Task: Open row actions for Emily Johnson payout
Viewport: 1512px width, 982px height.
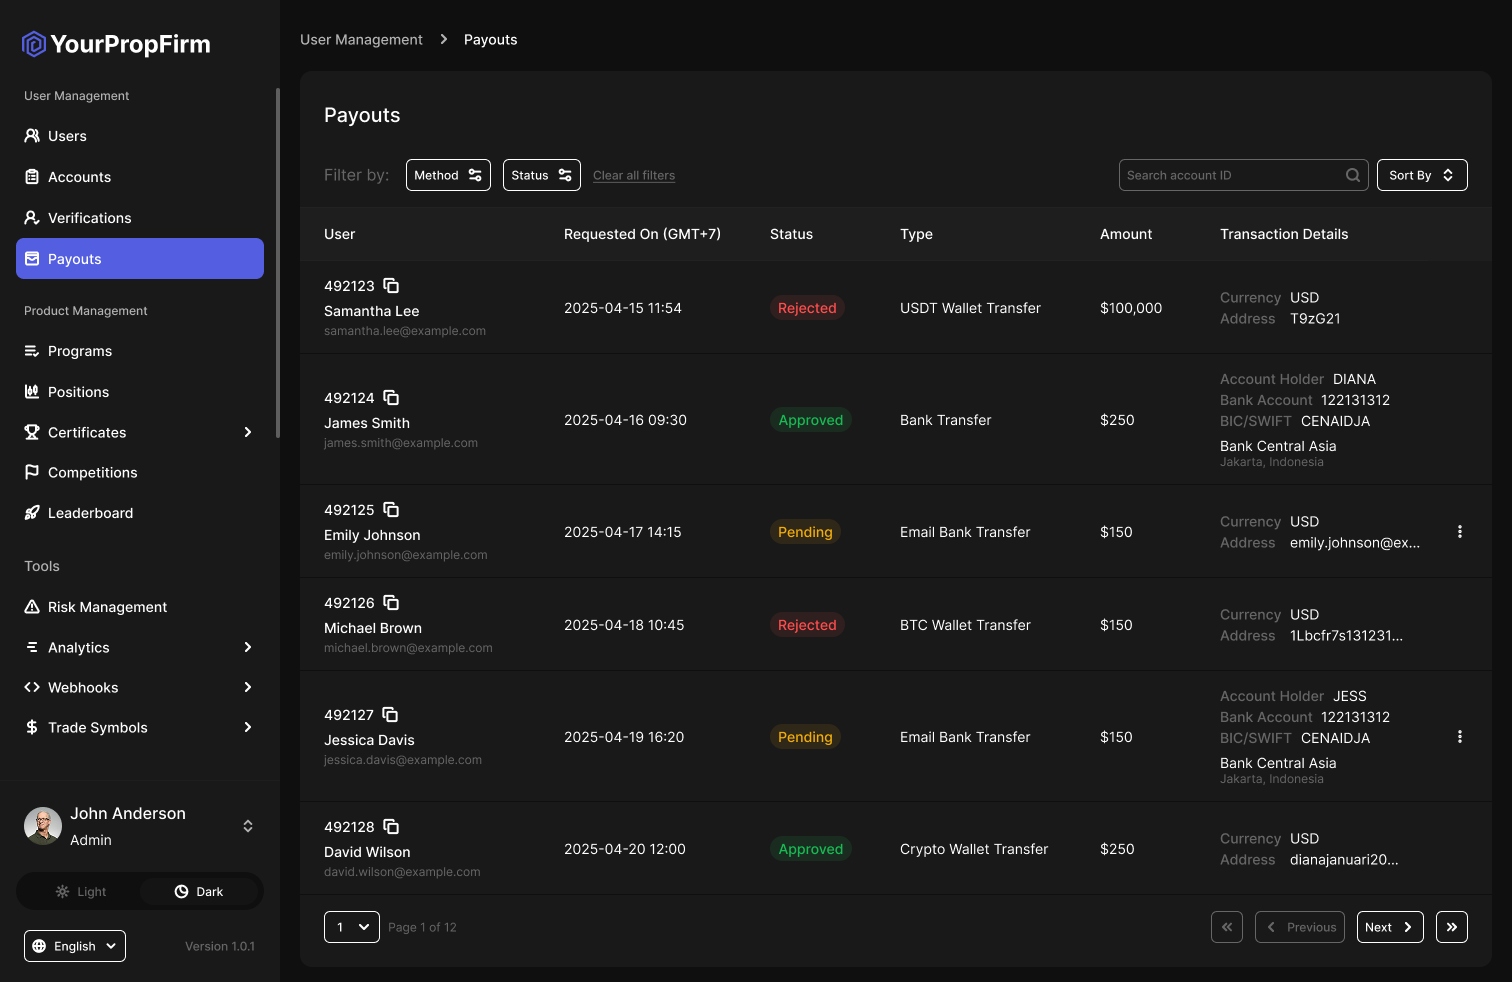Action: pyautogui.click(x=1459, y=532)
